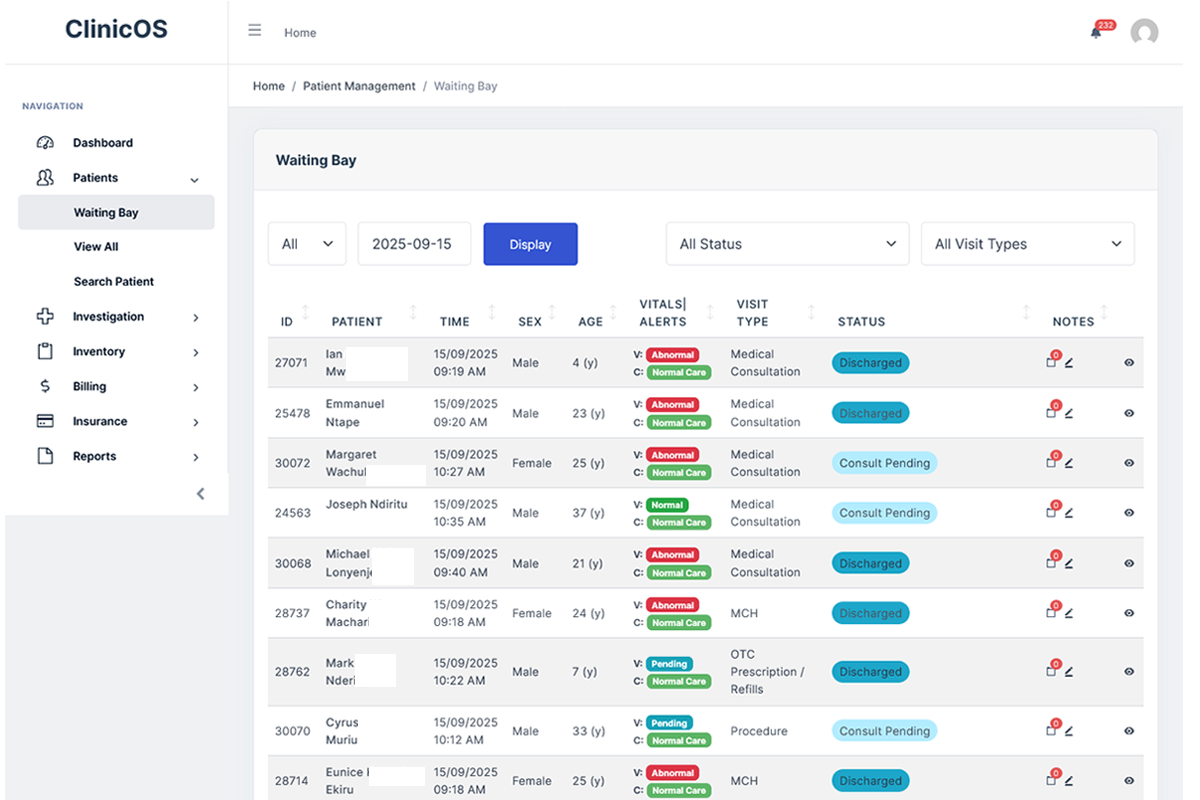Open notifications via the bell icon
Screen dimensions: 1200x800
1096,32
